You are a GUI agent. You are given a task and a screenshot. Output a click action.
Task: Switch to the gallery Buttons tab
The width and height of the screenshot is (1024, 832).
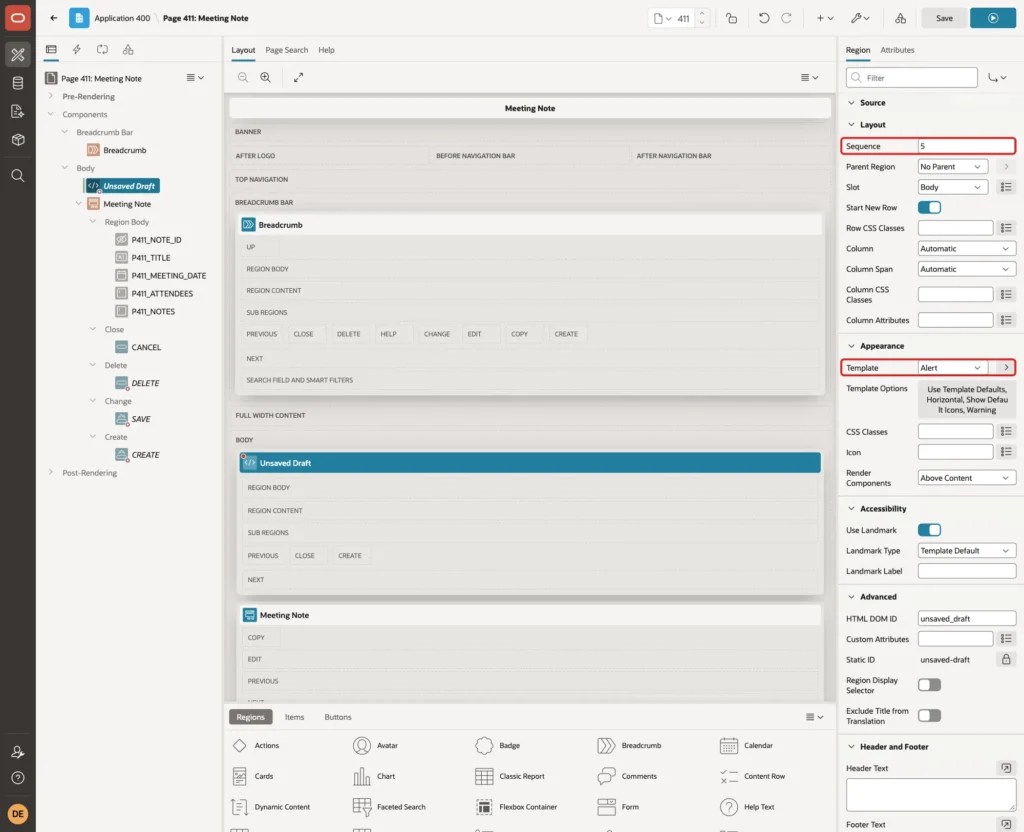click(338, 717)
